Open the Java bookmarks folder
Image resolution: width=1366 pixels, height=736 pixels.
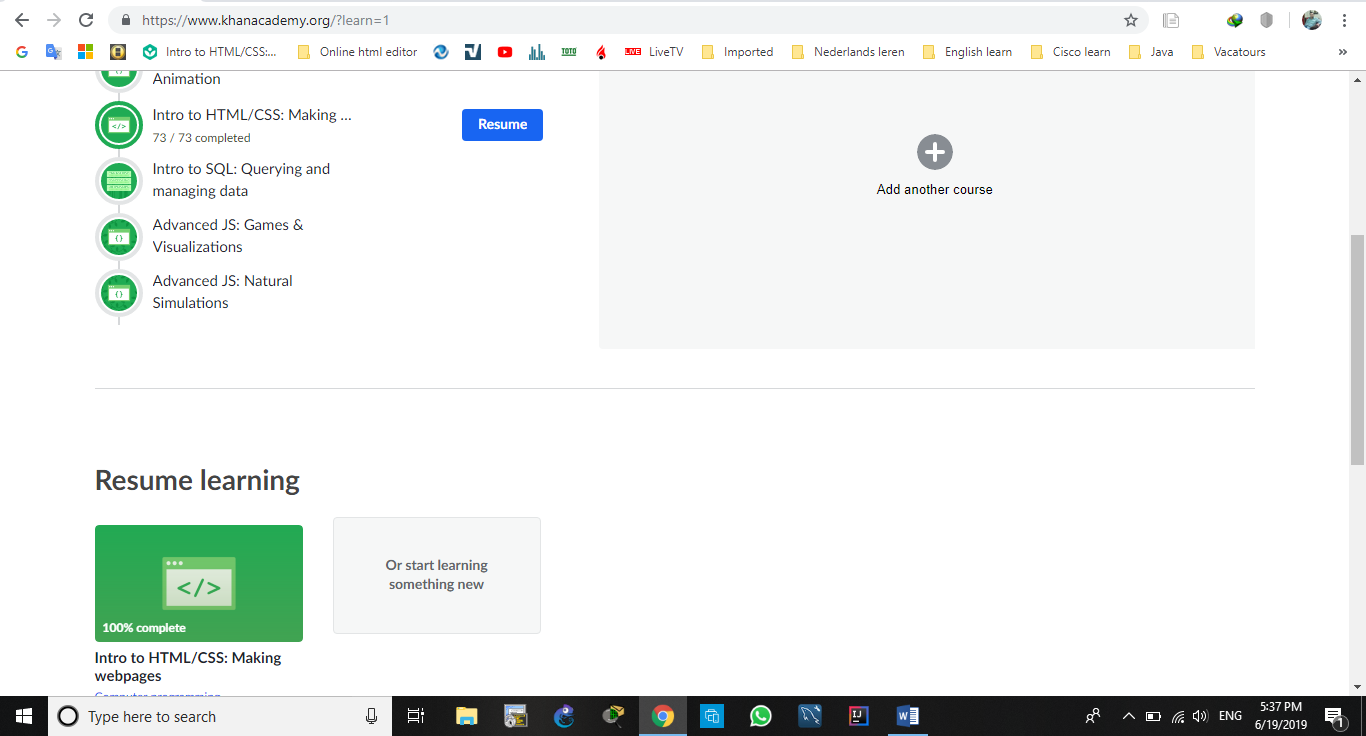pyautogui.click(x=1151, y=52)
